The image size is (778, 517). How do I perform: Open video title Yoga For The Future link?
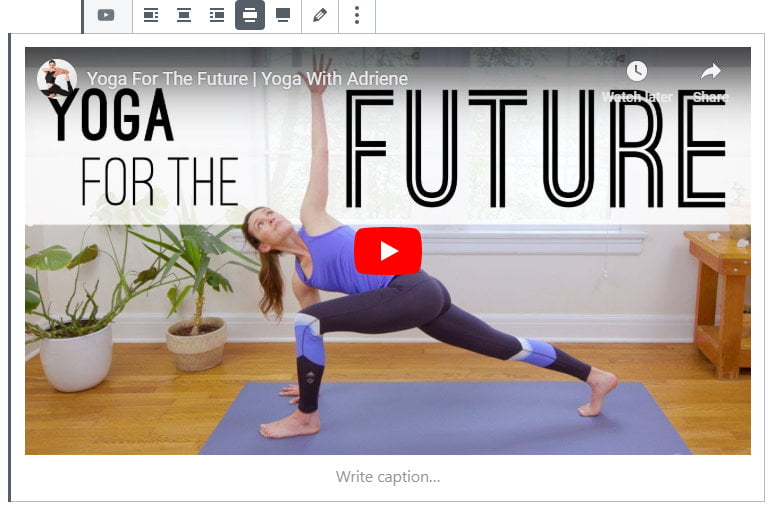pyautogui.click(x=247, y=78)
